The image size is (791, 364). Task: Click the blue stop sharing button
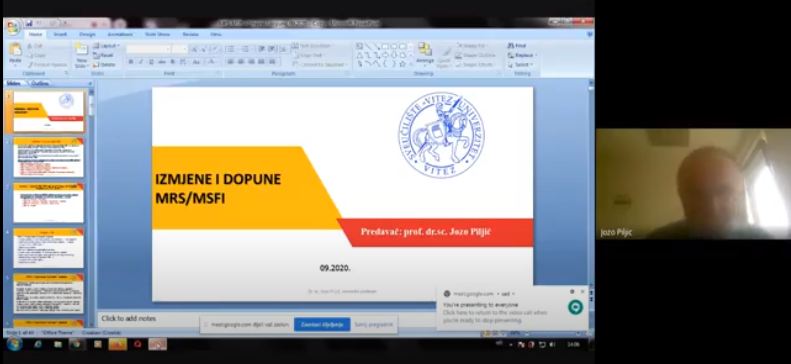click(x=322, y=325)
